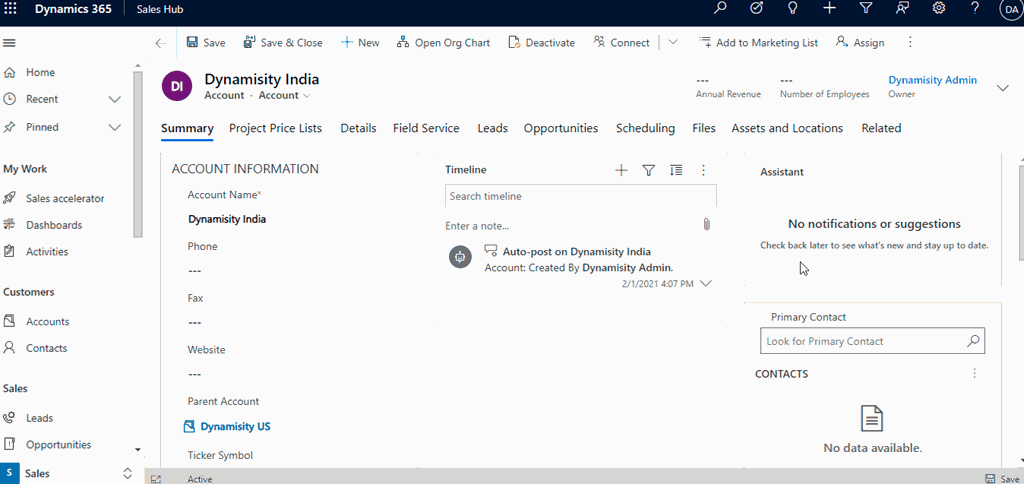Image resolution: width=1024 pixels, height=484 pixels.
Task: Attach a file using the paperclip icon
Action: [x=706, y=225]
